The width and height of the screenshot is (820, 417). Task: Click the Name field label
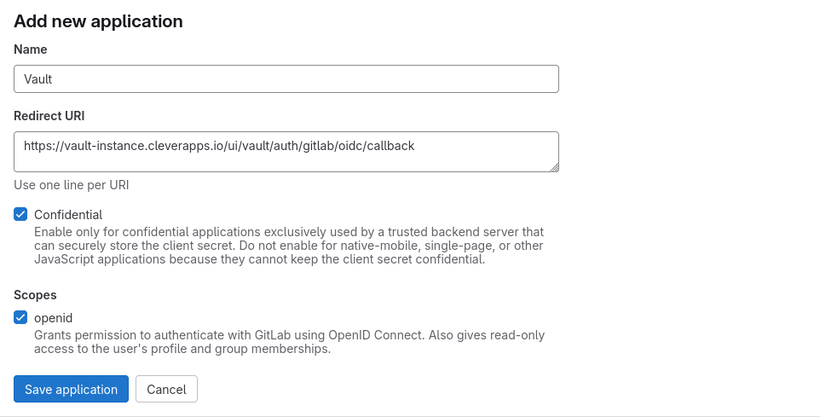pyautogui.click(x=30, y=49)
